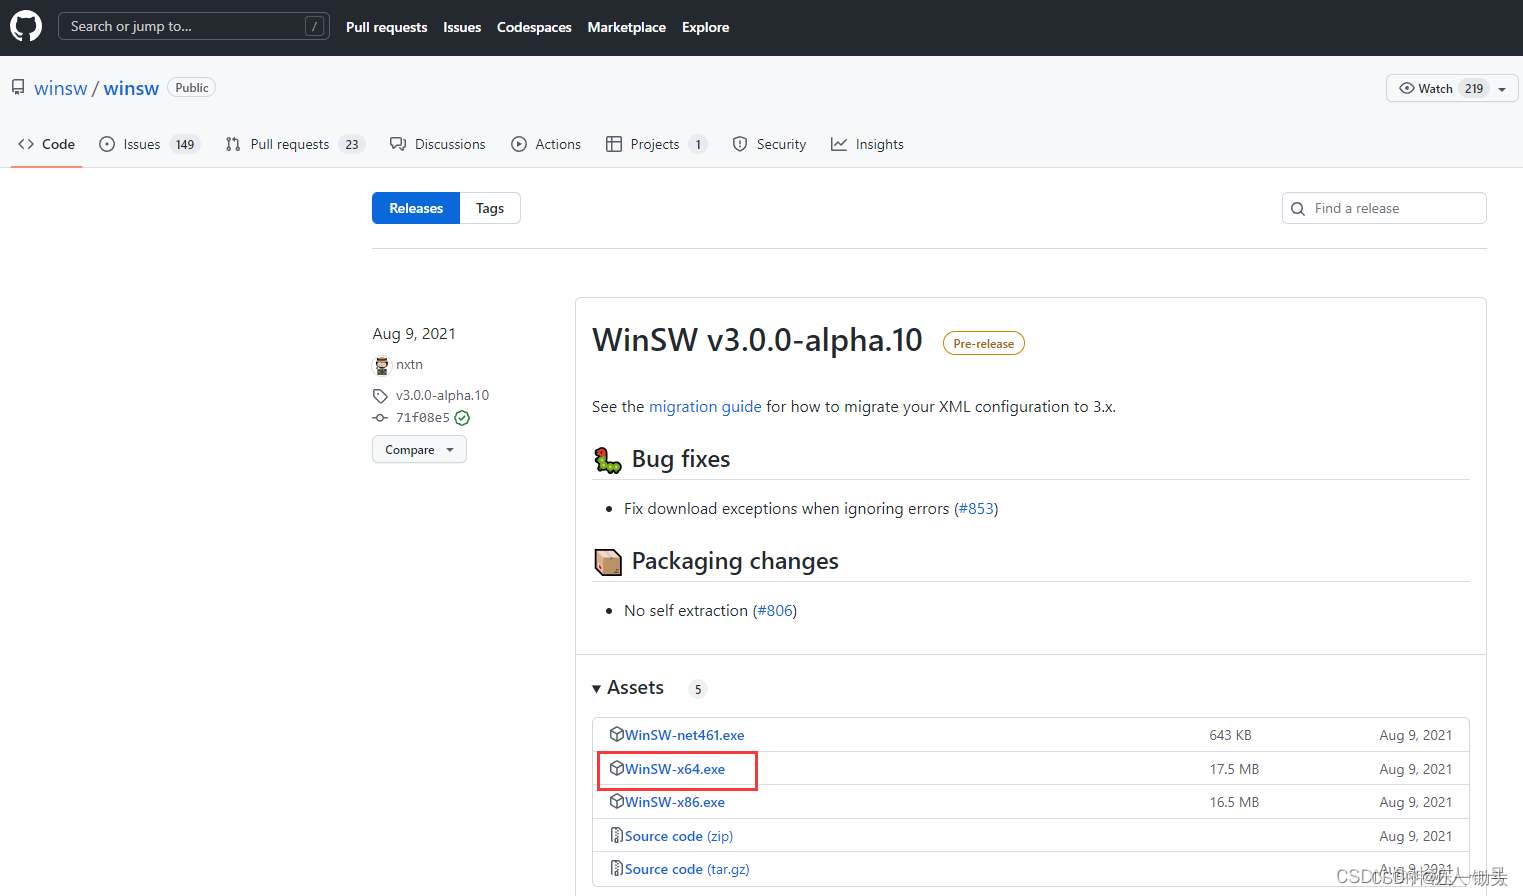The image size is (1523, 896).
Task: Open the Compare dropdown
Action: (419, 449)
